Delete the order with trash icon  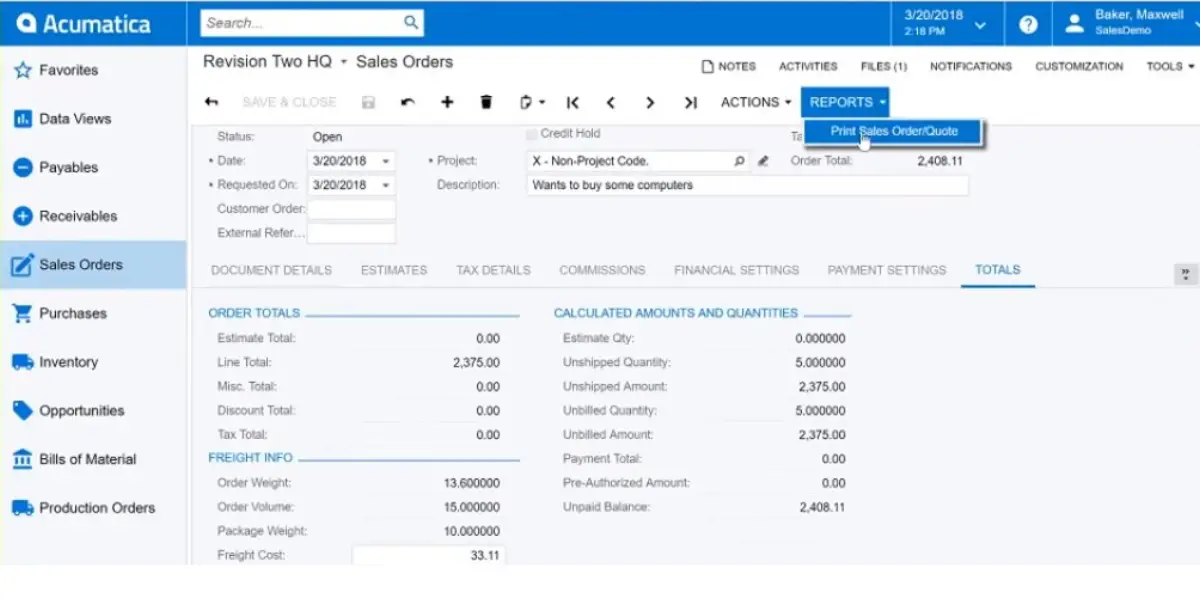click(487, 102)
